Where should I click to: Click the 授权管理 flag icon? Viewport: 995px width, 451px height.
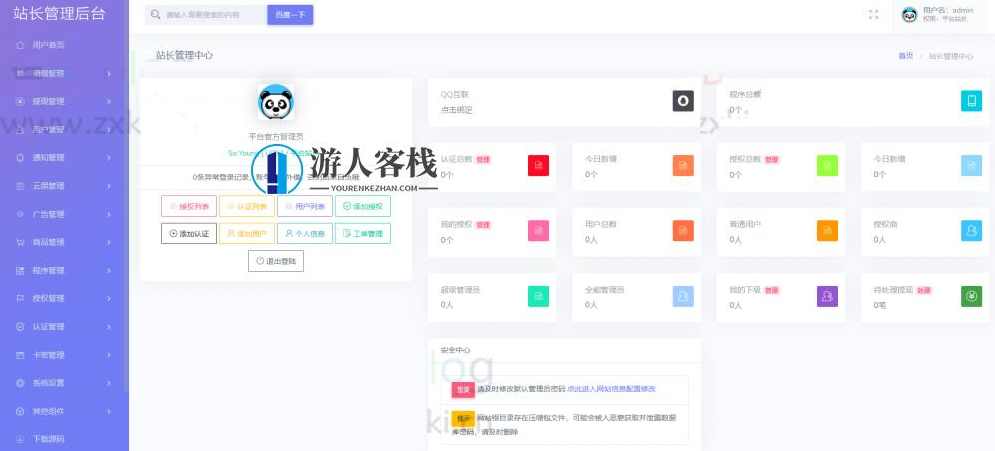(20, 298)
